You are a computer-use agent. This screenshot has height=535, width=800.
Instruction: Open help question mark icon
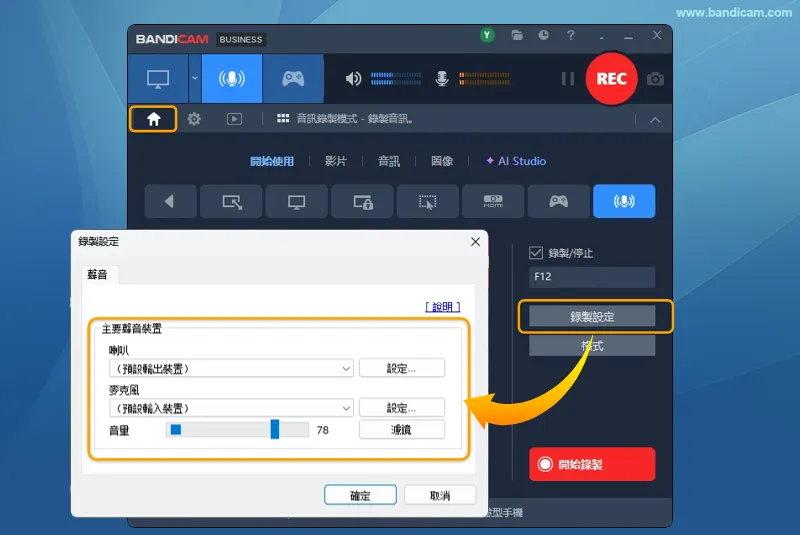click(x=570, y=35)
